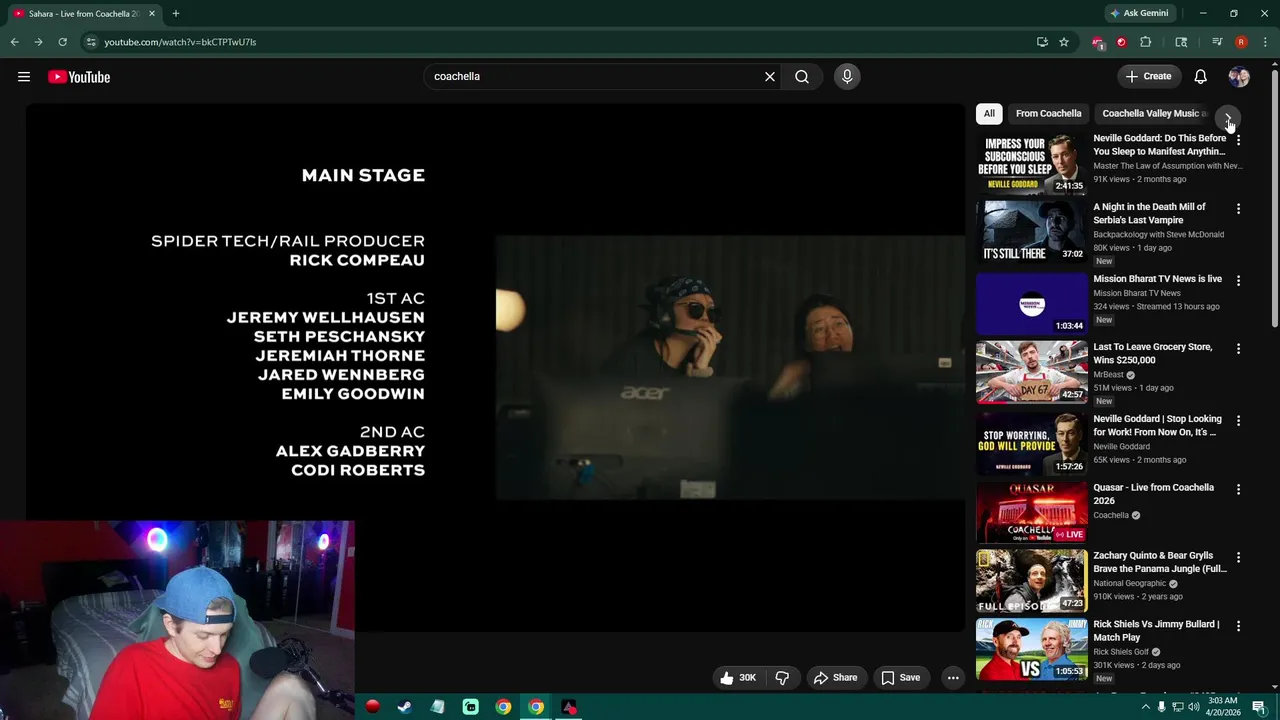
Task: Select the All filter chip
Action: tap(989, 114)
